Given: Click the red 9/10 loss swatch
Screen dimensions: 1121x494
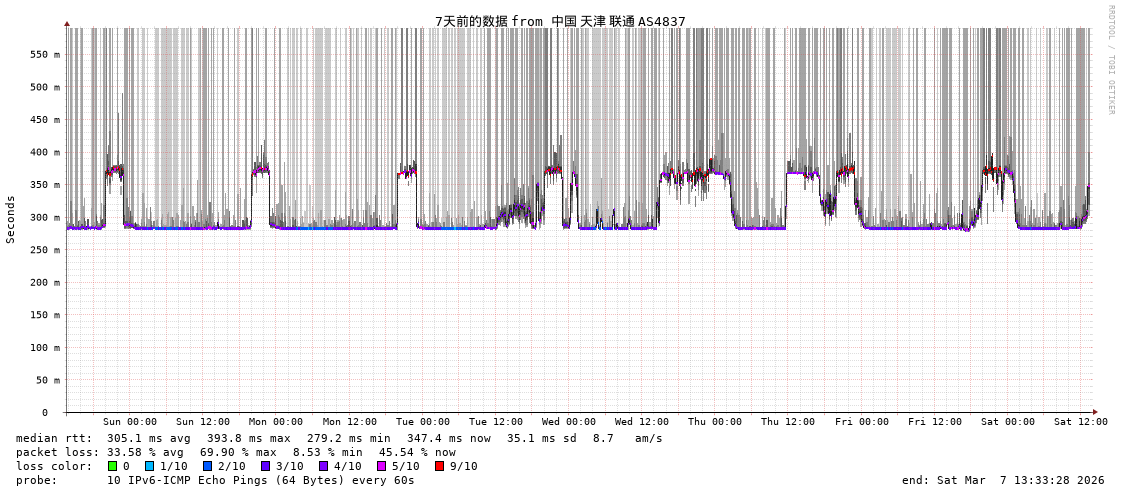Looking at the screenshot, I should (439, 466).
